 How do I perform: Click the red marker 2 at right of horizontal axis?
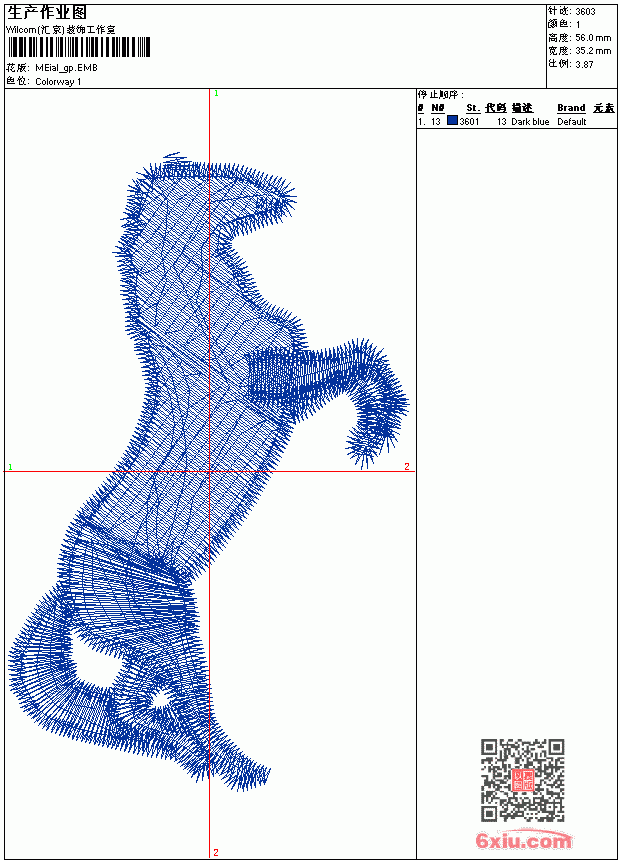[407, 467]
